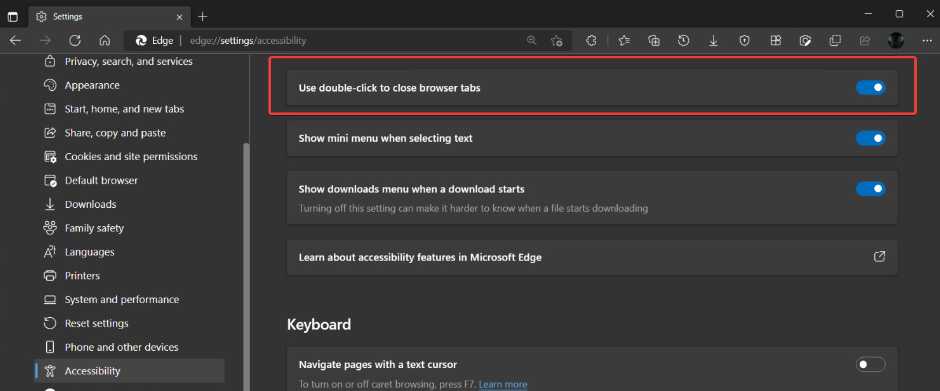
Task: Enable Navigate pages with a text cursor
Action: (x=870, y=364)
